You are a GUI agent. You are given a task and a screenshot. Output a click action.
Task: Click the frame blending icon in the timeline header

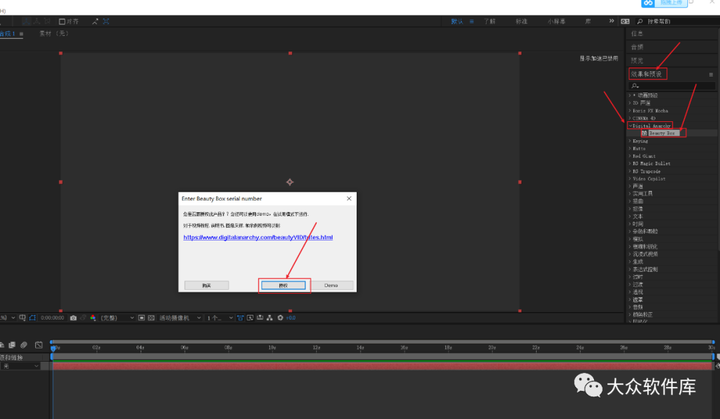click(12, 345)
